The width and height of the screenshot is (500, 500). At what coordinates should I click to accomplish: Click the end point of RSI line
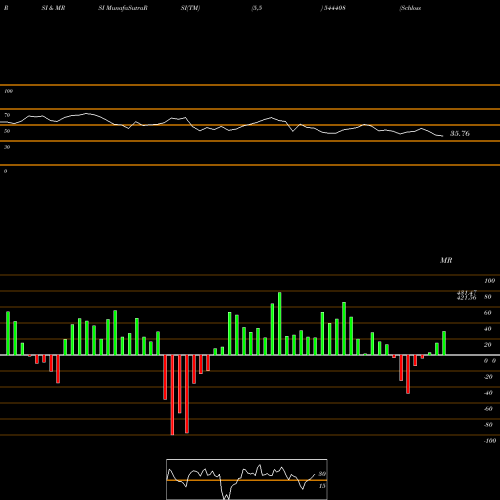click(x=442, y=136)
